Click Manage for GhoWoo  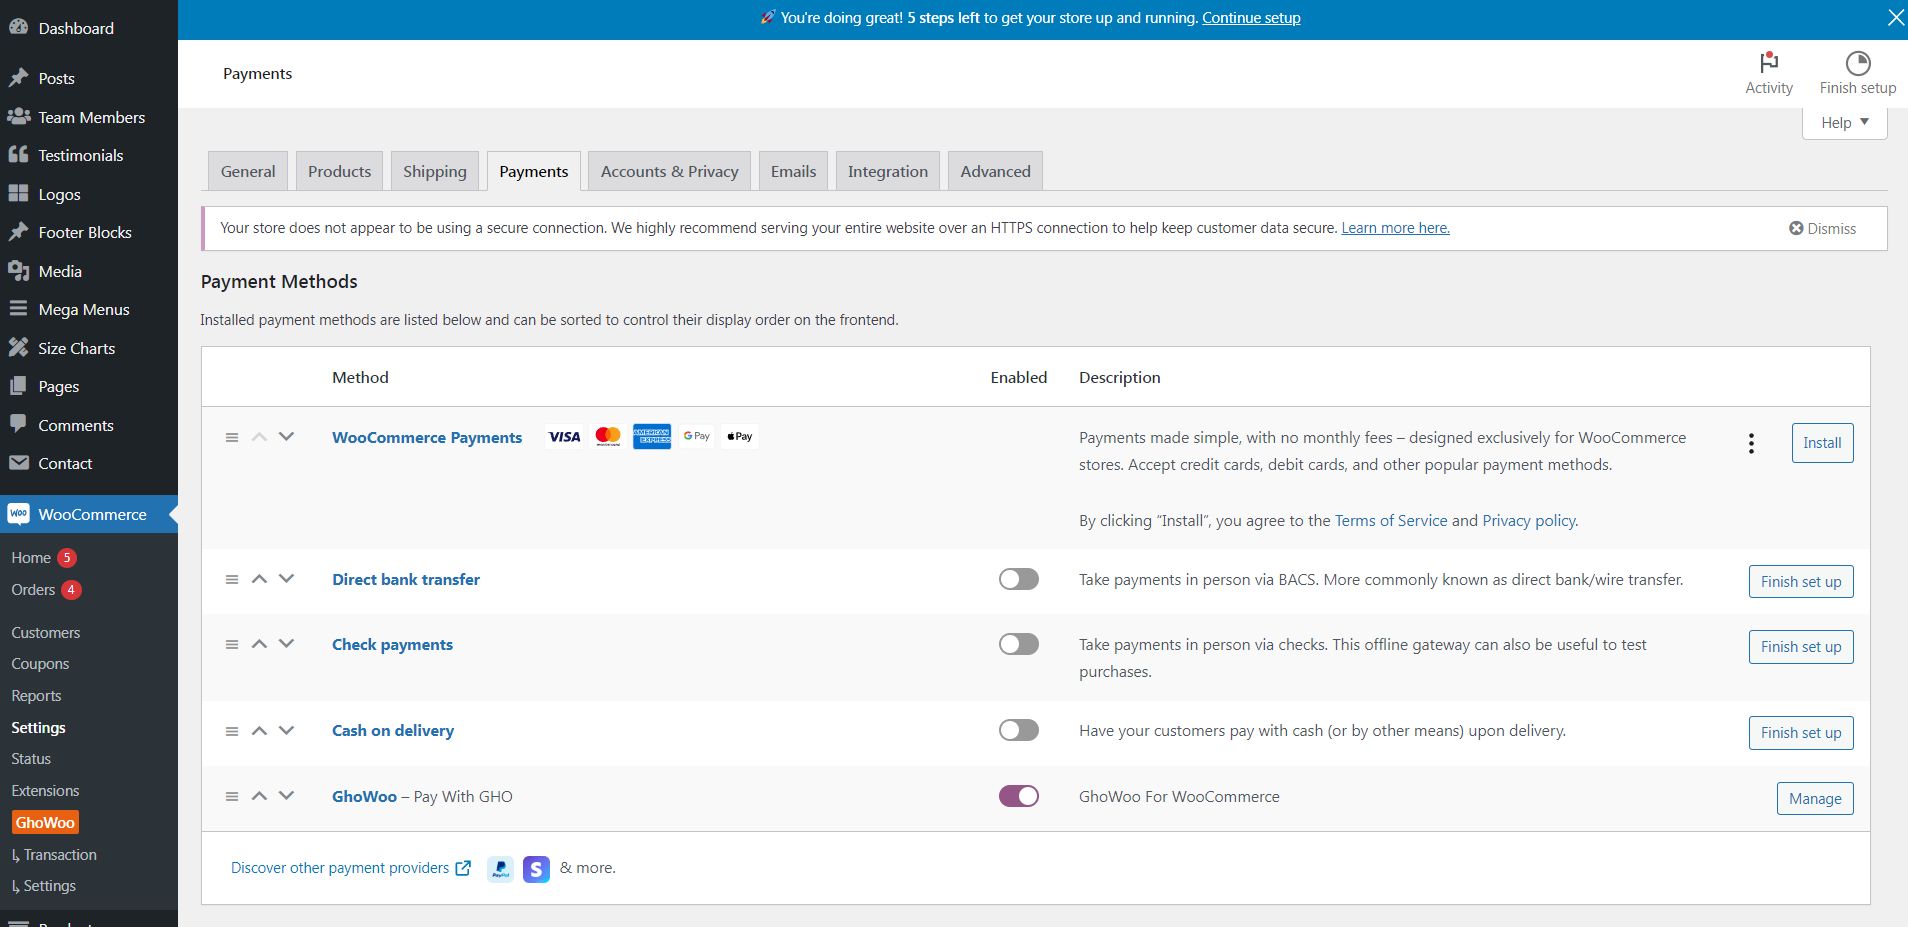[x=1815, y=799]
